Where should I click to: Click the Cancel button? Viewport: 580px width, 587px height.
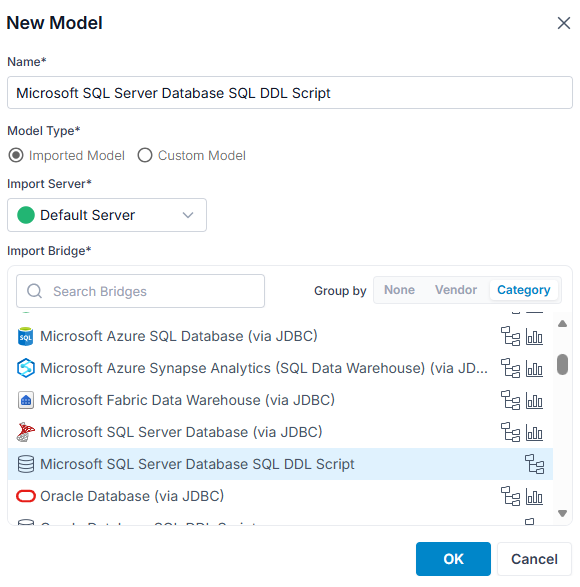534,559
